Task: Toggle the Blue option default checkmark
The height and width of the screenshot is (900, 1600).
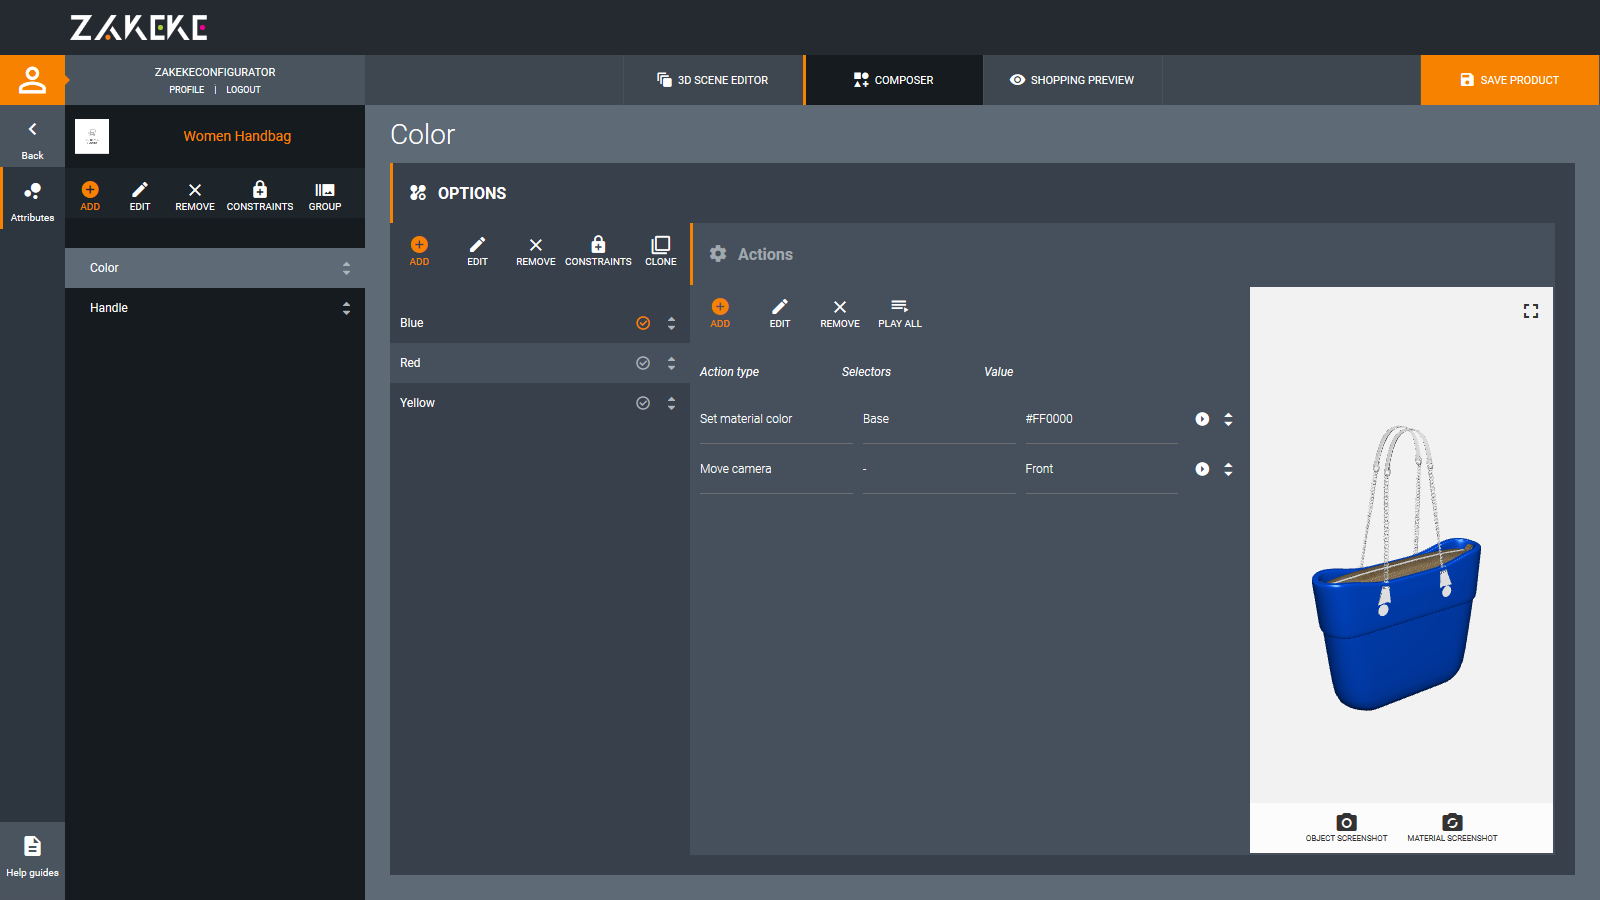Action: [643, 323]
